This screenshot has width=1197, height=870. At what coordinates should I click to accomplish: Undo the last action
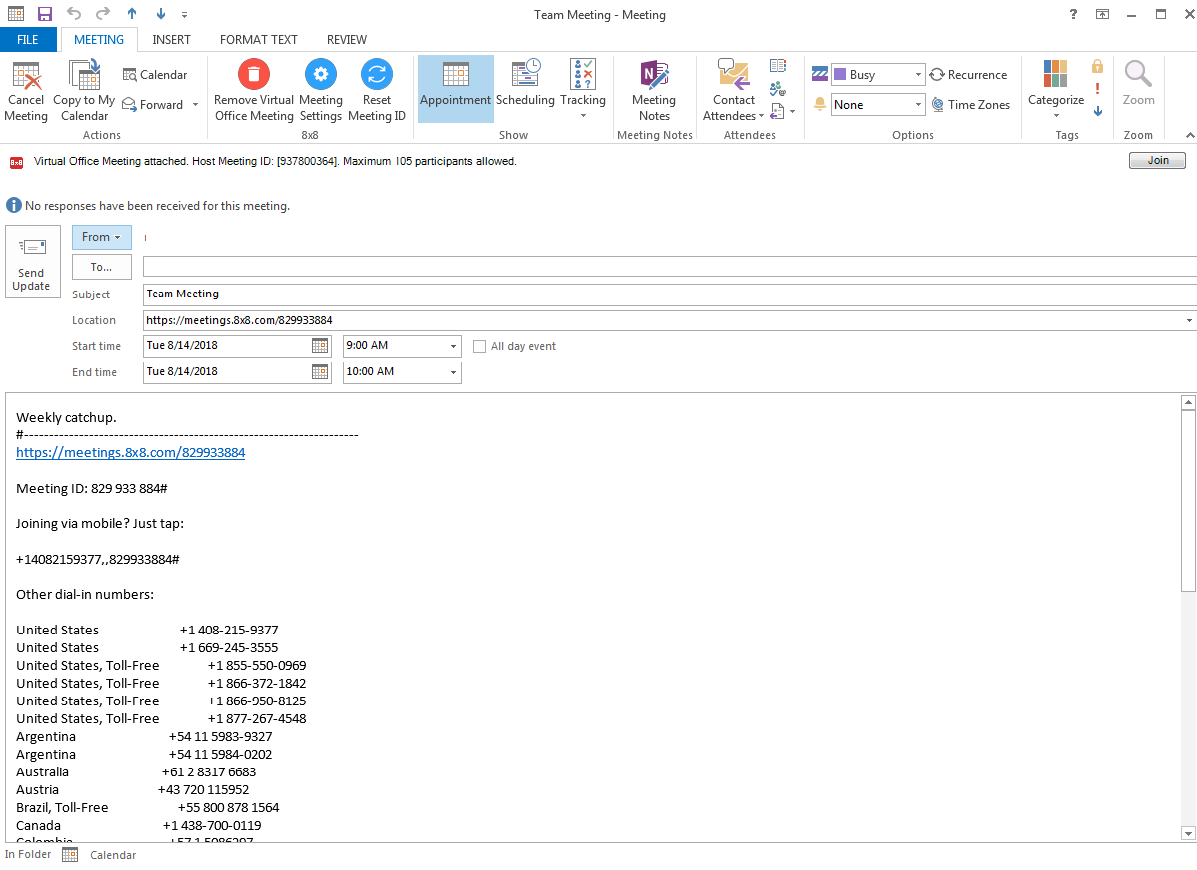74,14
